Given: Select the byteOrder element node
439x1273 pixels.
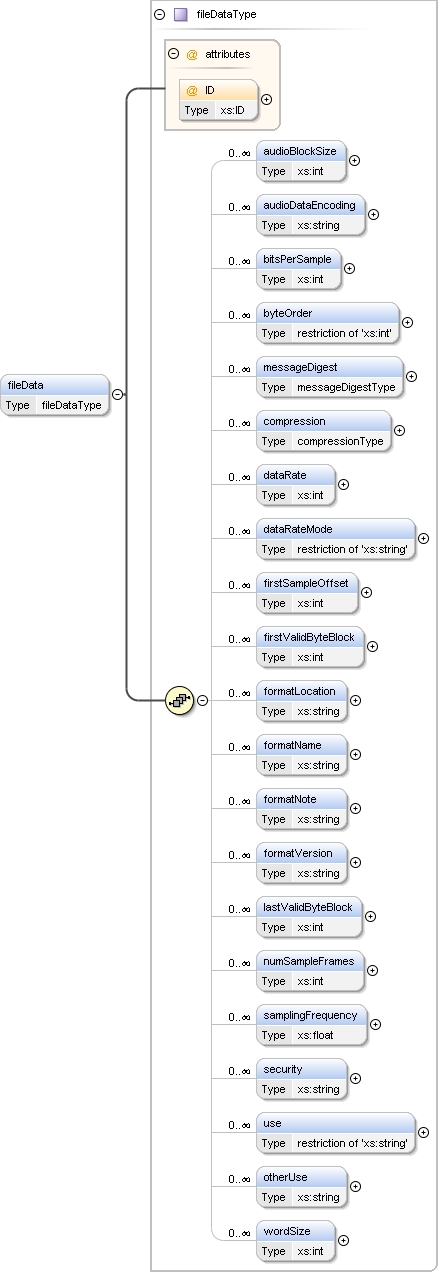Looking at the screenshot, I should (x=328, y=322).
